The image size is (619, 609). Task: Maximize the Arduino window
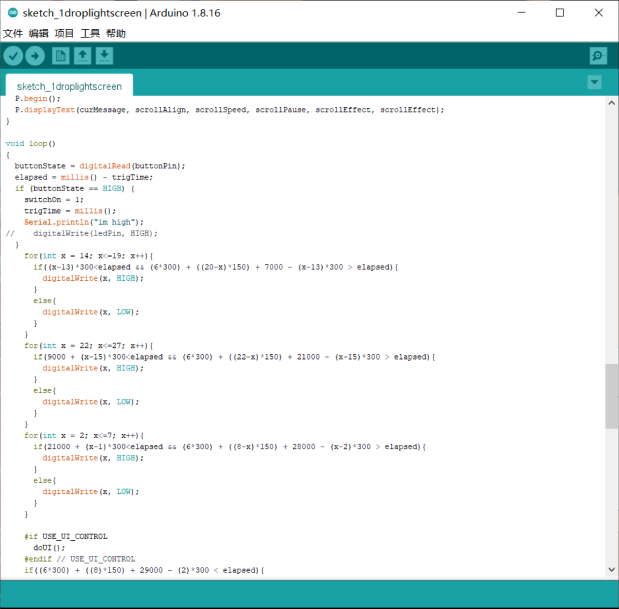click(x=559, y=13)
